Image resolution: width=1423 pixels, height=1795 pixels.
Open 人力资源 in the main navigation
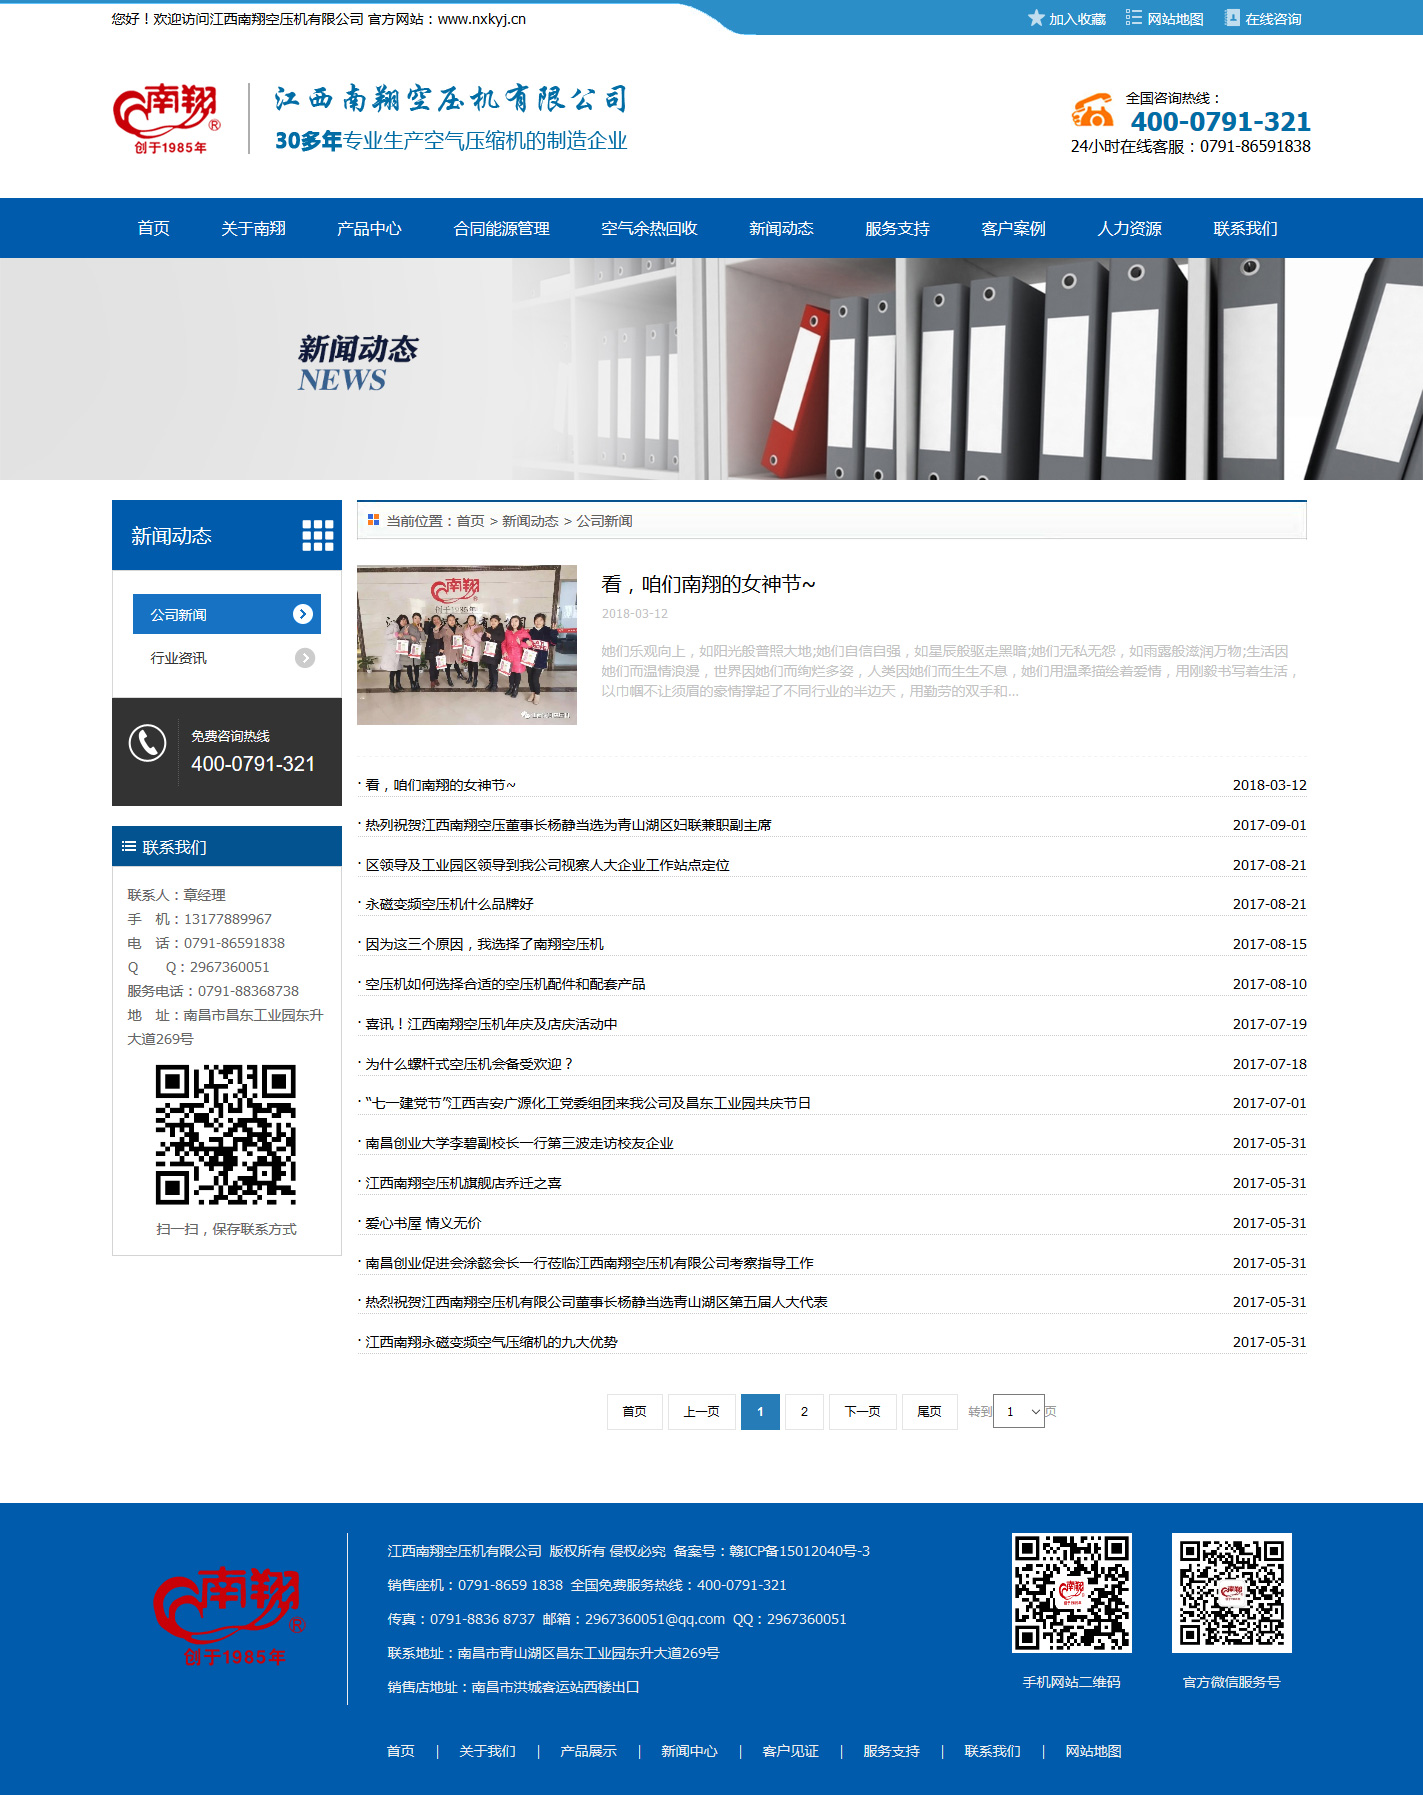[x=1129, y=228]
